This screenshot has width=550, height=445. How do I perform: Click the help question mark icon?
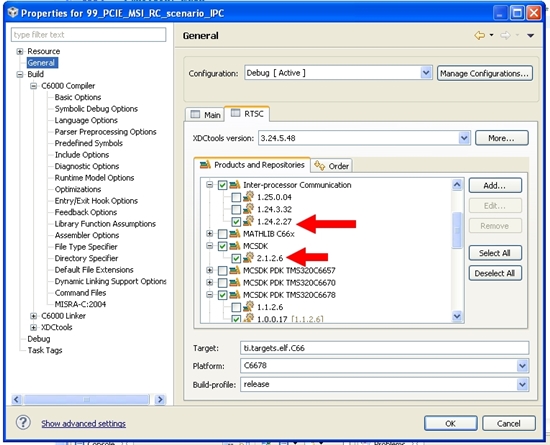pos(23,423)
